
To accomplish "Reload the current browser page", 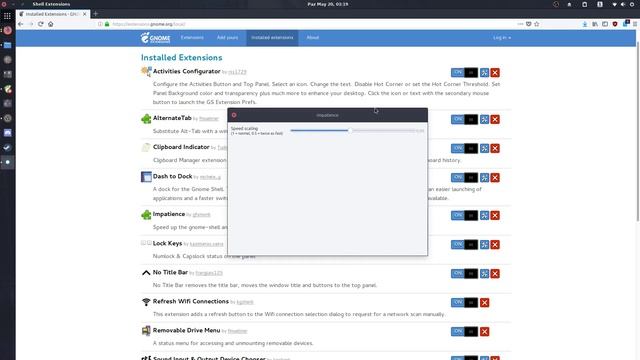I will pos(40,24).
